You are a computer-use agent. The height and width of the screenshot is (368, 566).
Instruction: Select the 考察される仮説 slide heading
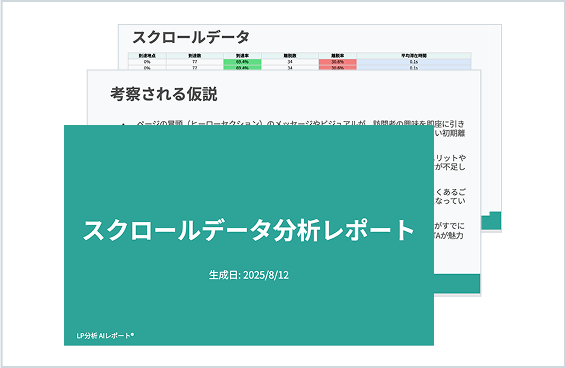pos(164,94)
